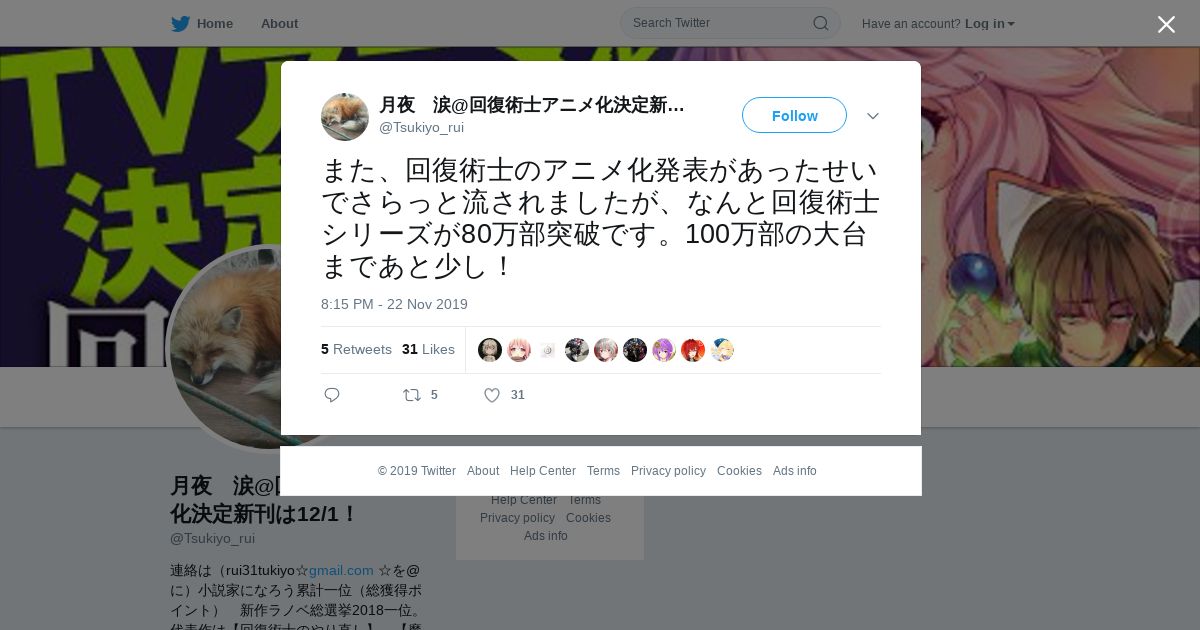The height and width of the screenshot is (630, 1200).
Task: Open the Log in dropdown
Action: click(990, 24)
